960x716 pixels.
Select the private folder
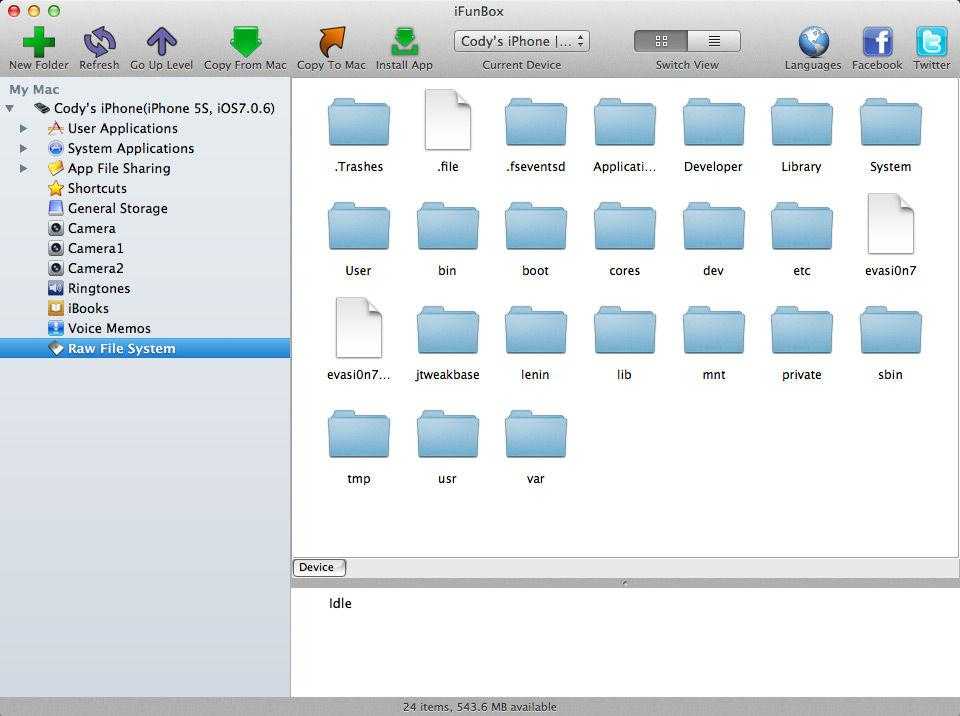(x=801, y=331)
